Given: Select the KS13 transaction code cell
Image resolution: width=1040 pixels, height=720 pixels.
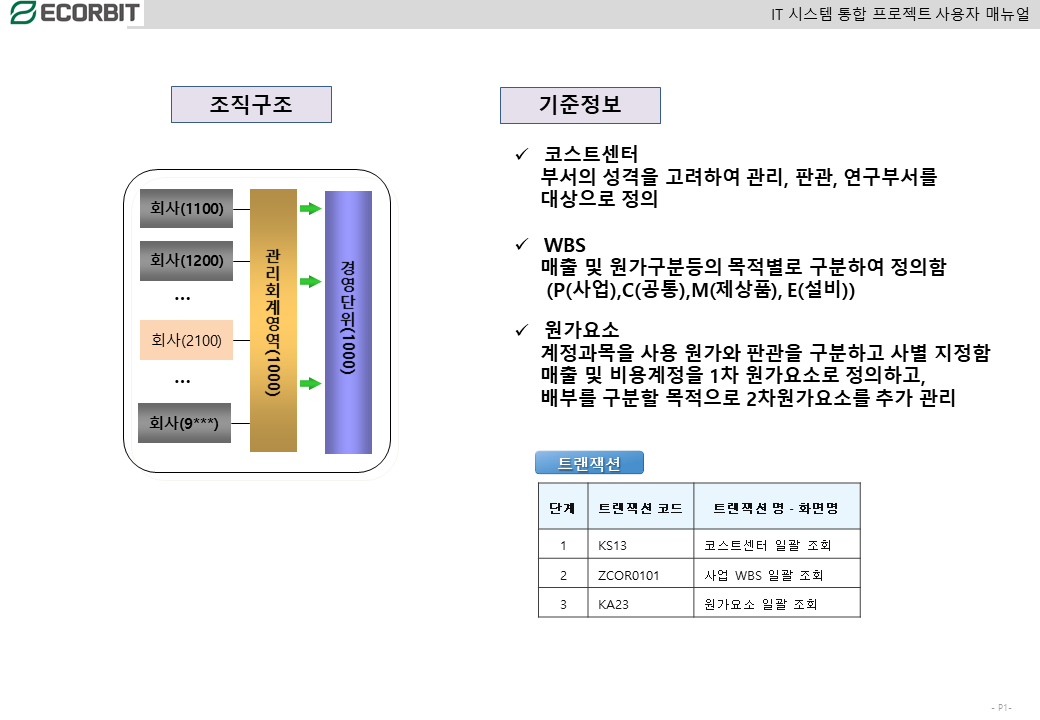Looking at the screenshot, I should 641,545.
